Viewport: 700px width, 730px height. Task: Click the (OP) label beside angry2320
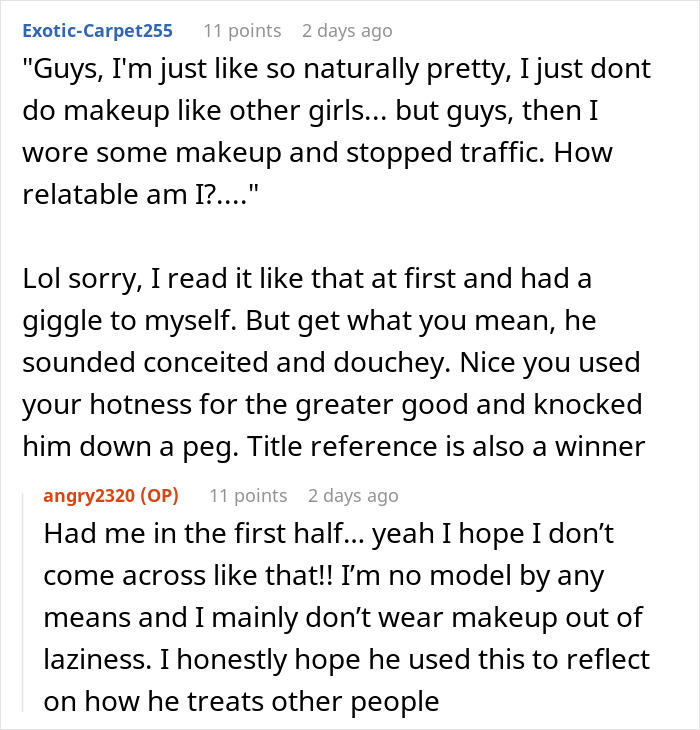tap(156, 496)
